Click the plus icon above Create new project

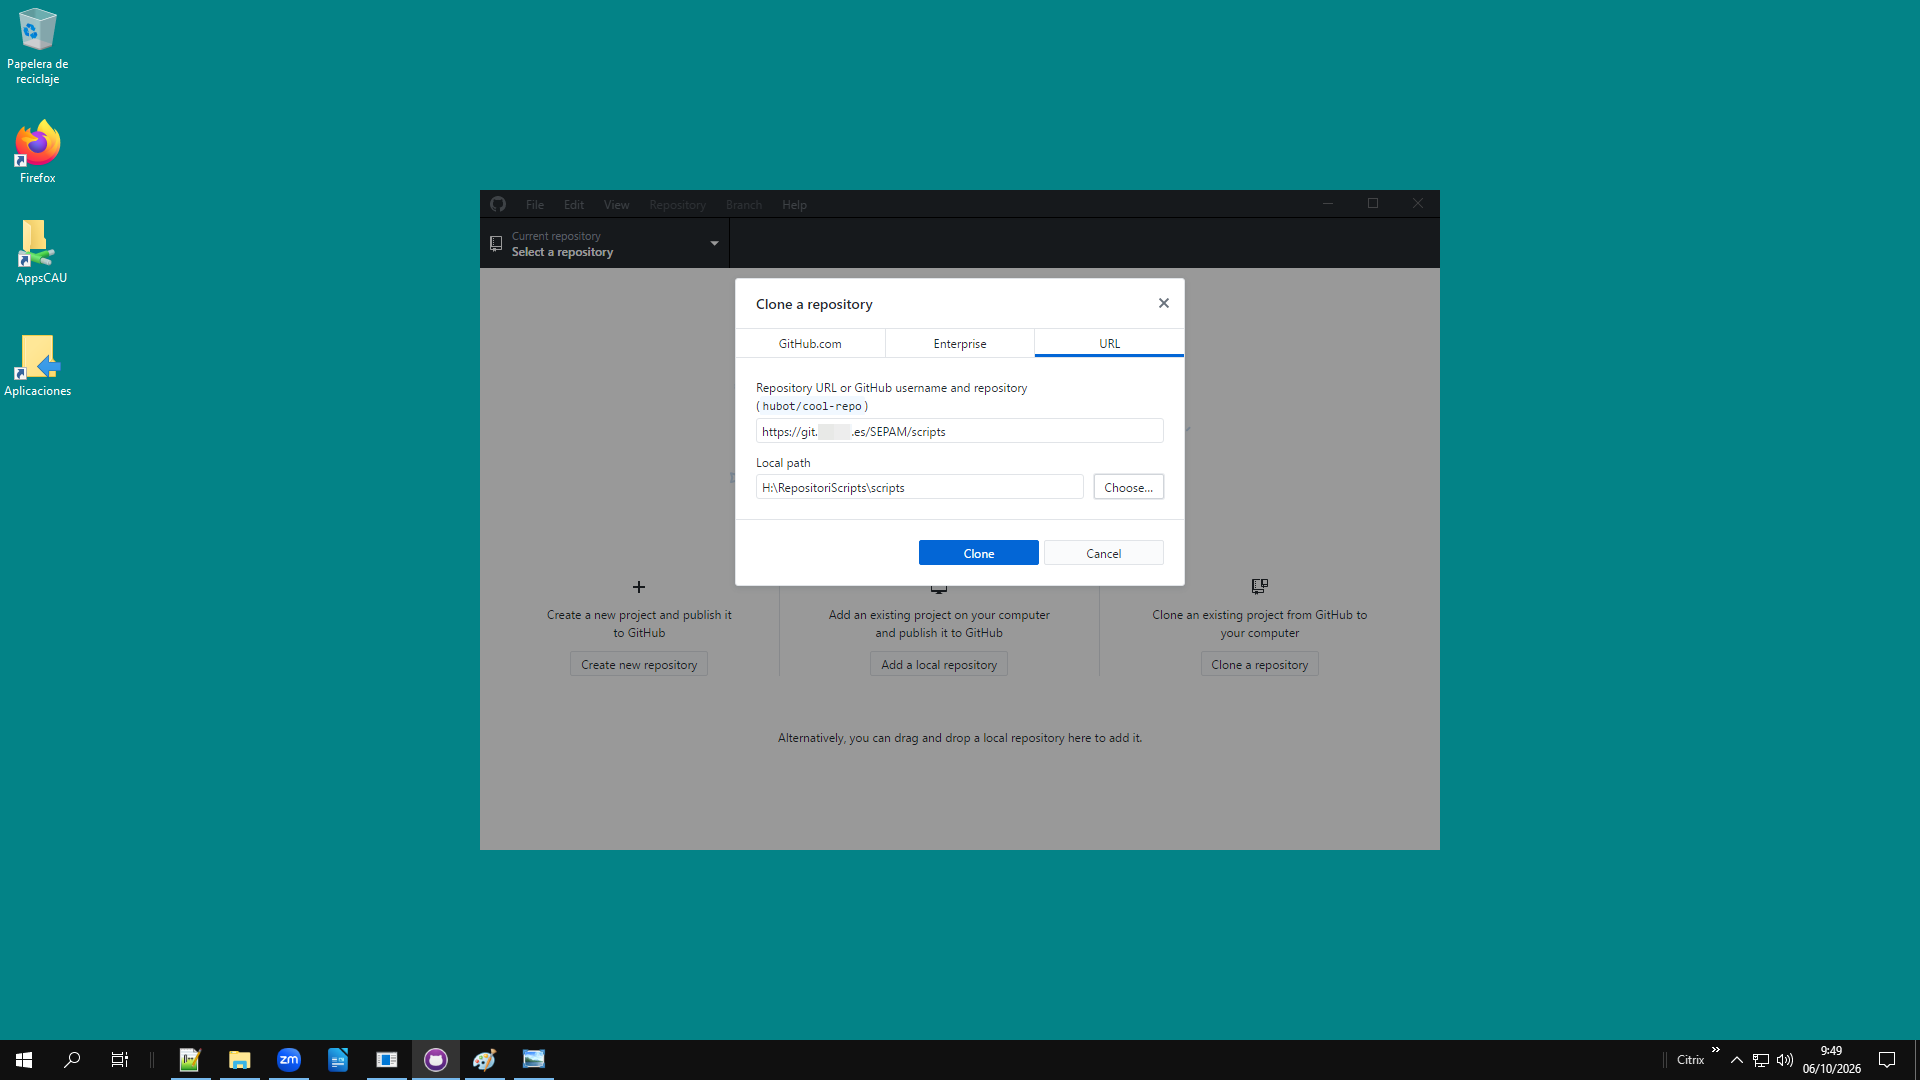click(639, 587)
